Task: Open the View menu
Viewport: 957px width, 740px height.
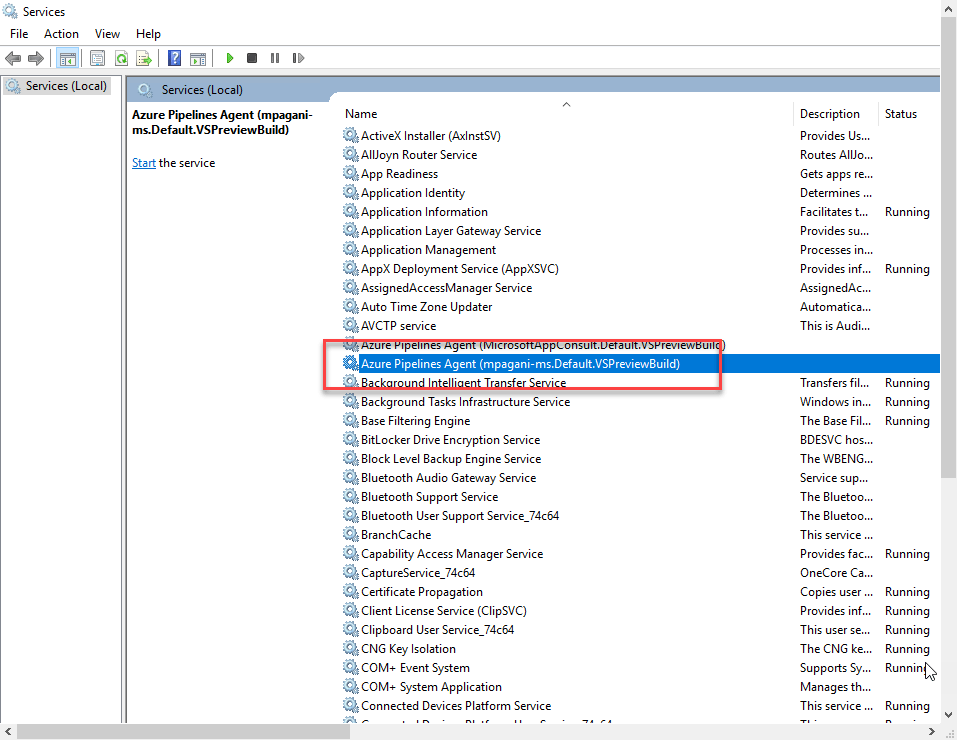Action: point(107,34)
